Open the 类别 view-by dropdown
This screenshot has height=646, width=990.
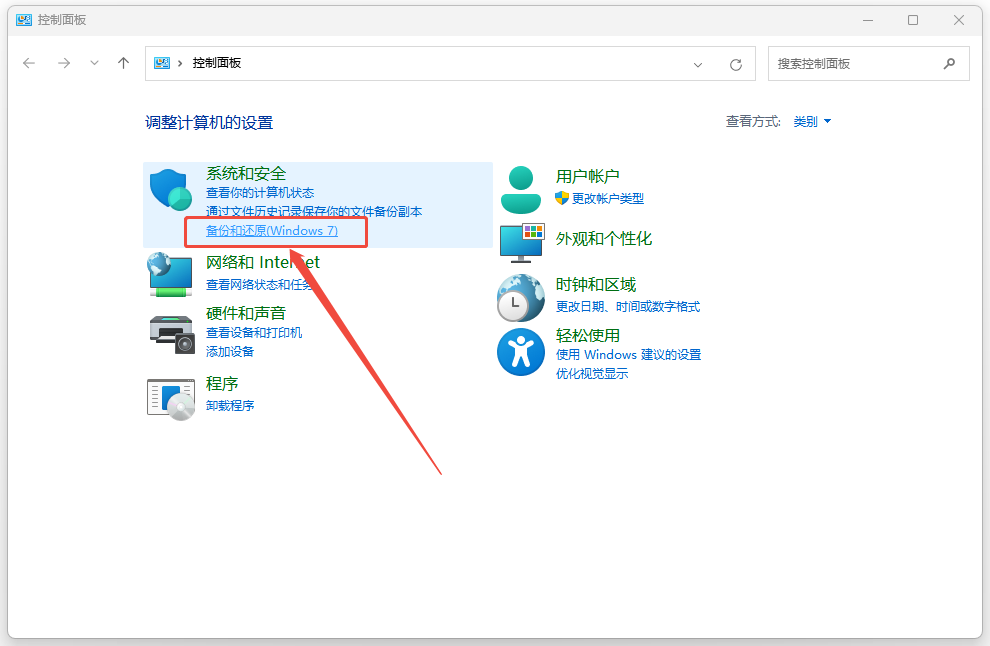[812, 121]
